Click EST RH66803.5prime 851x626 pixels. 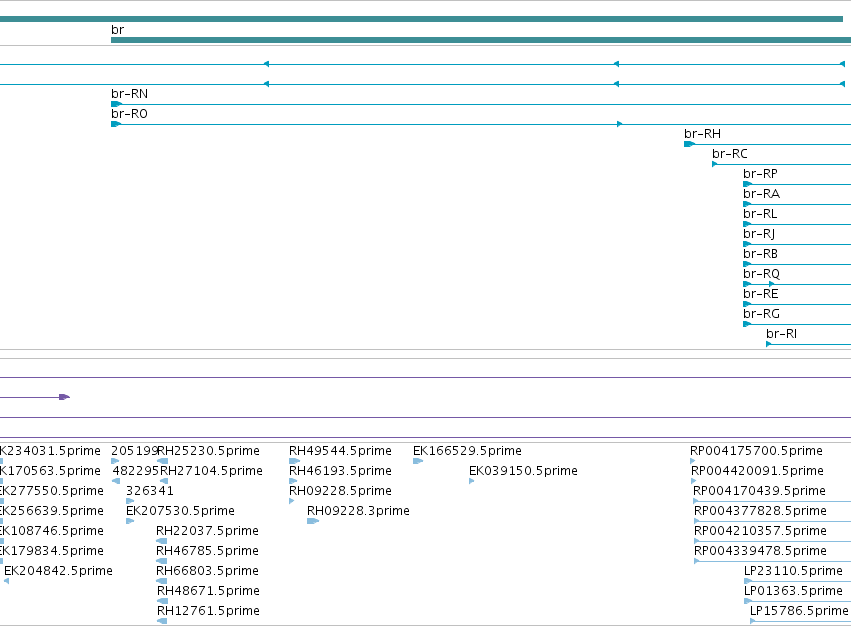coord(207,571)
